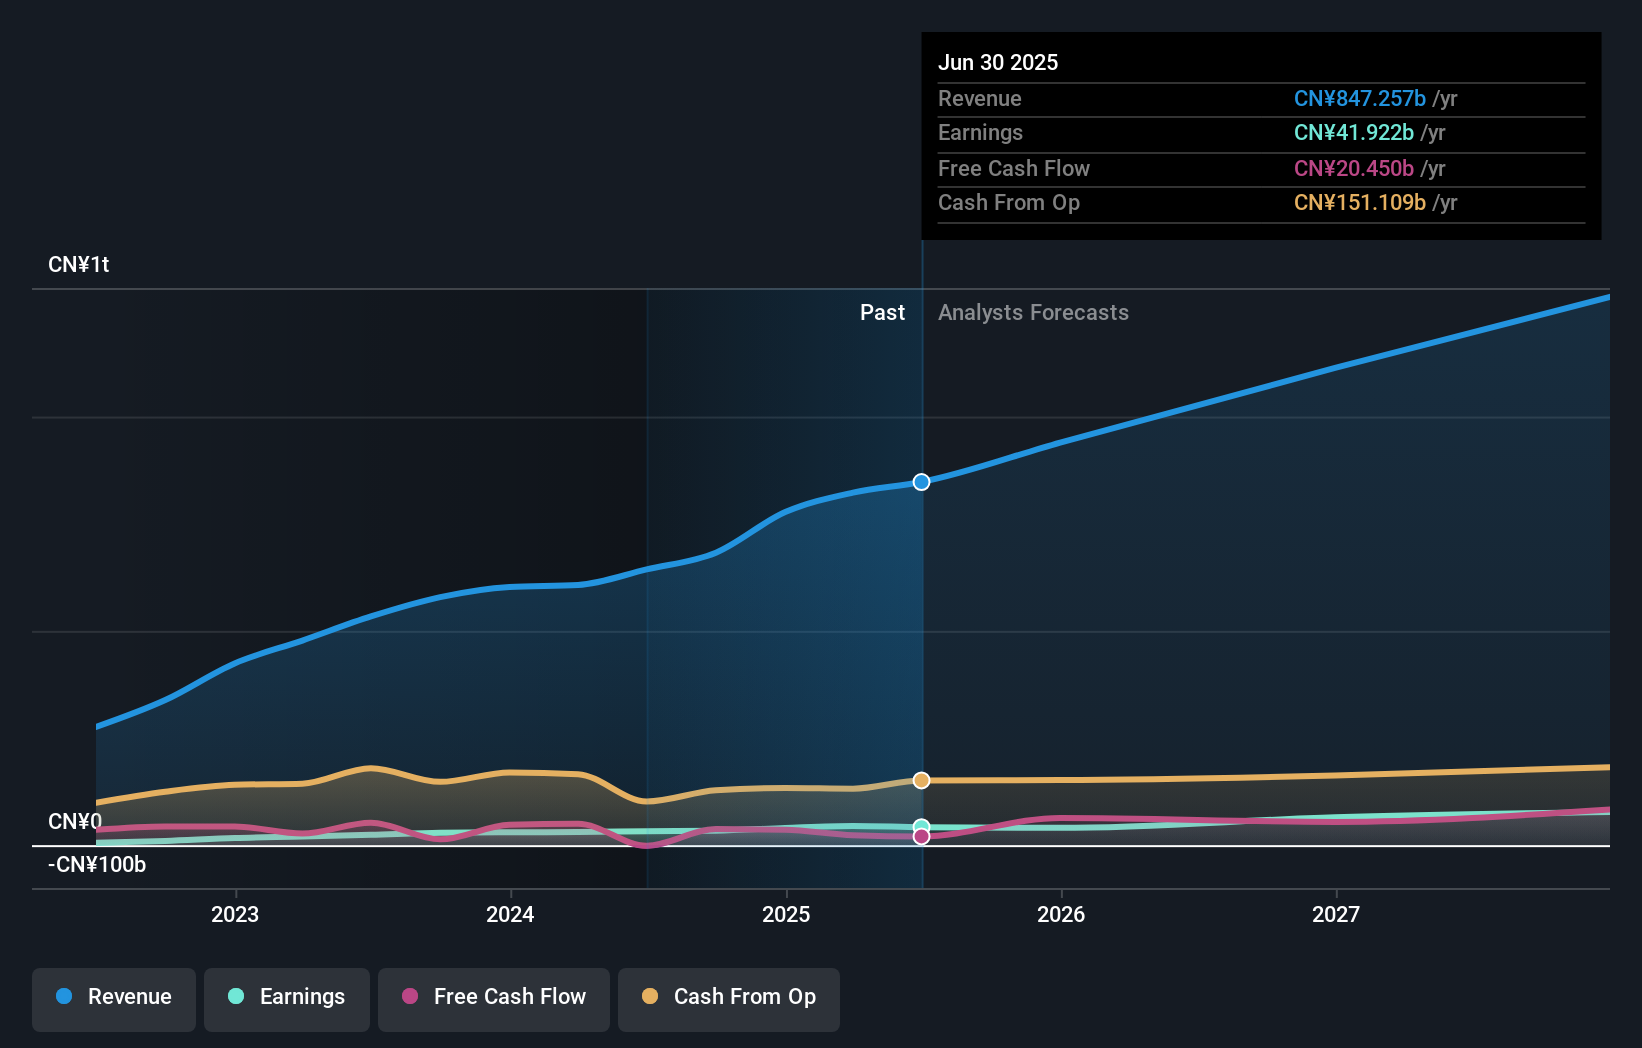
Task: Select the blue Revenue marker on the chart
Action: pyautogui.click(x=920, y=481)
